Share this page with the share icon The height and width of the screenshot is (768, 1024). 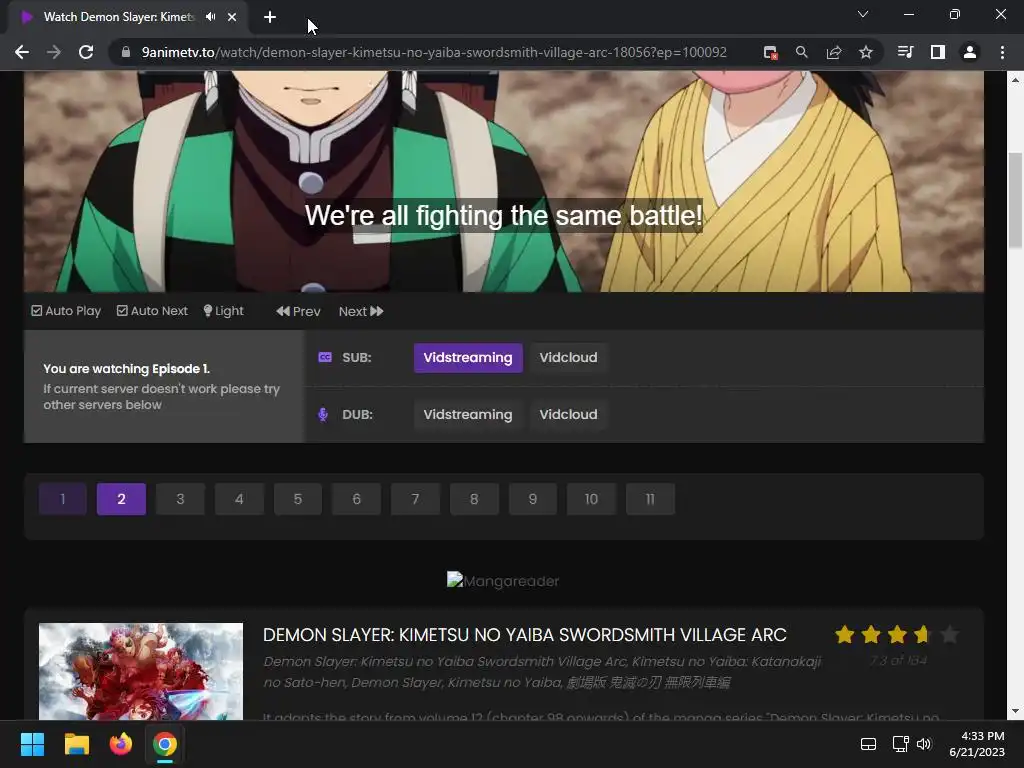[834, 52]
